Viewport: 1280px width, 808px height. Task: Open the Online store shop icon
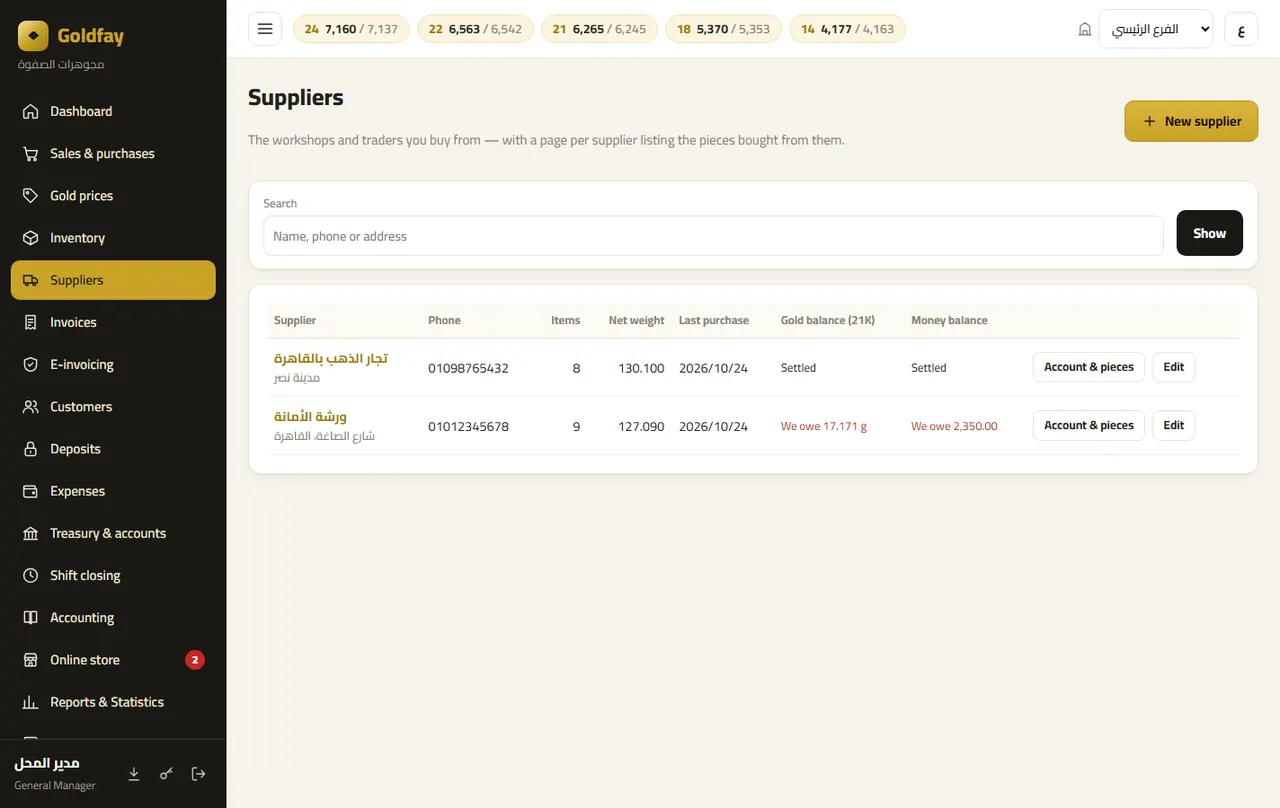(31, 660)
